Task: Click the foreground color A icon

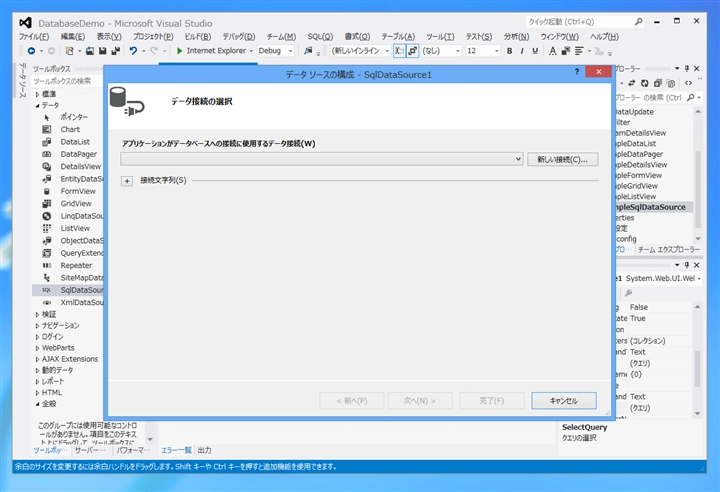Action: (x=552, y=51)
